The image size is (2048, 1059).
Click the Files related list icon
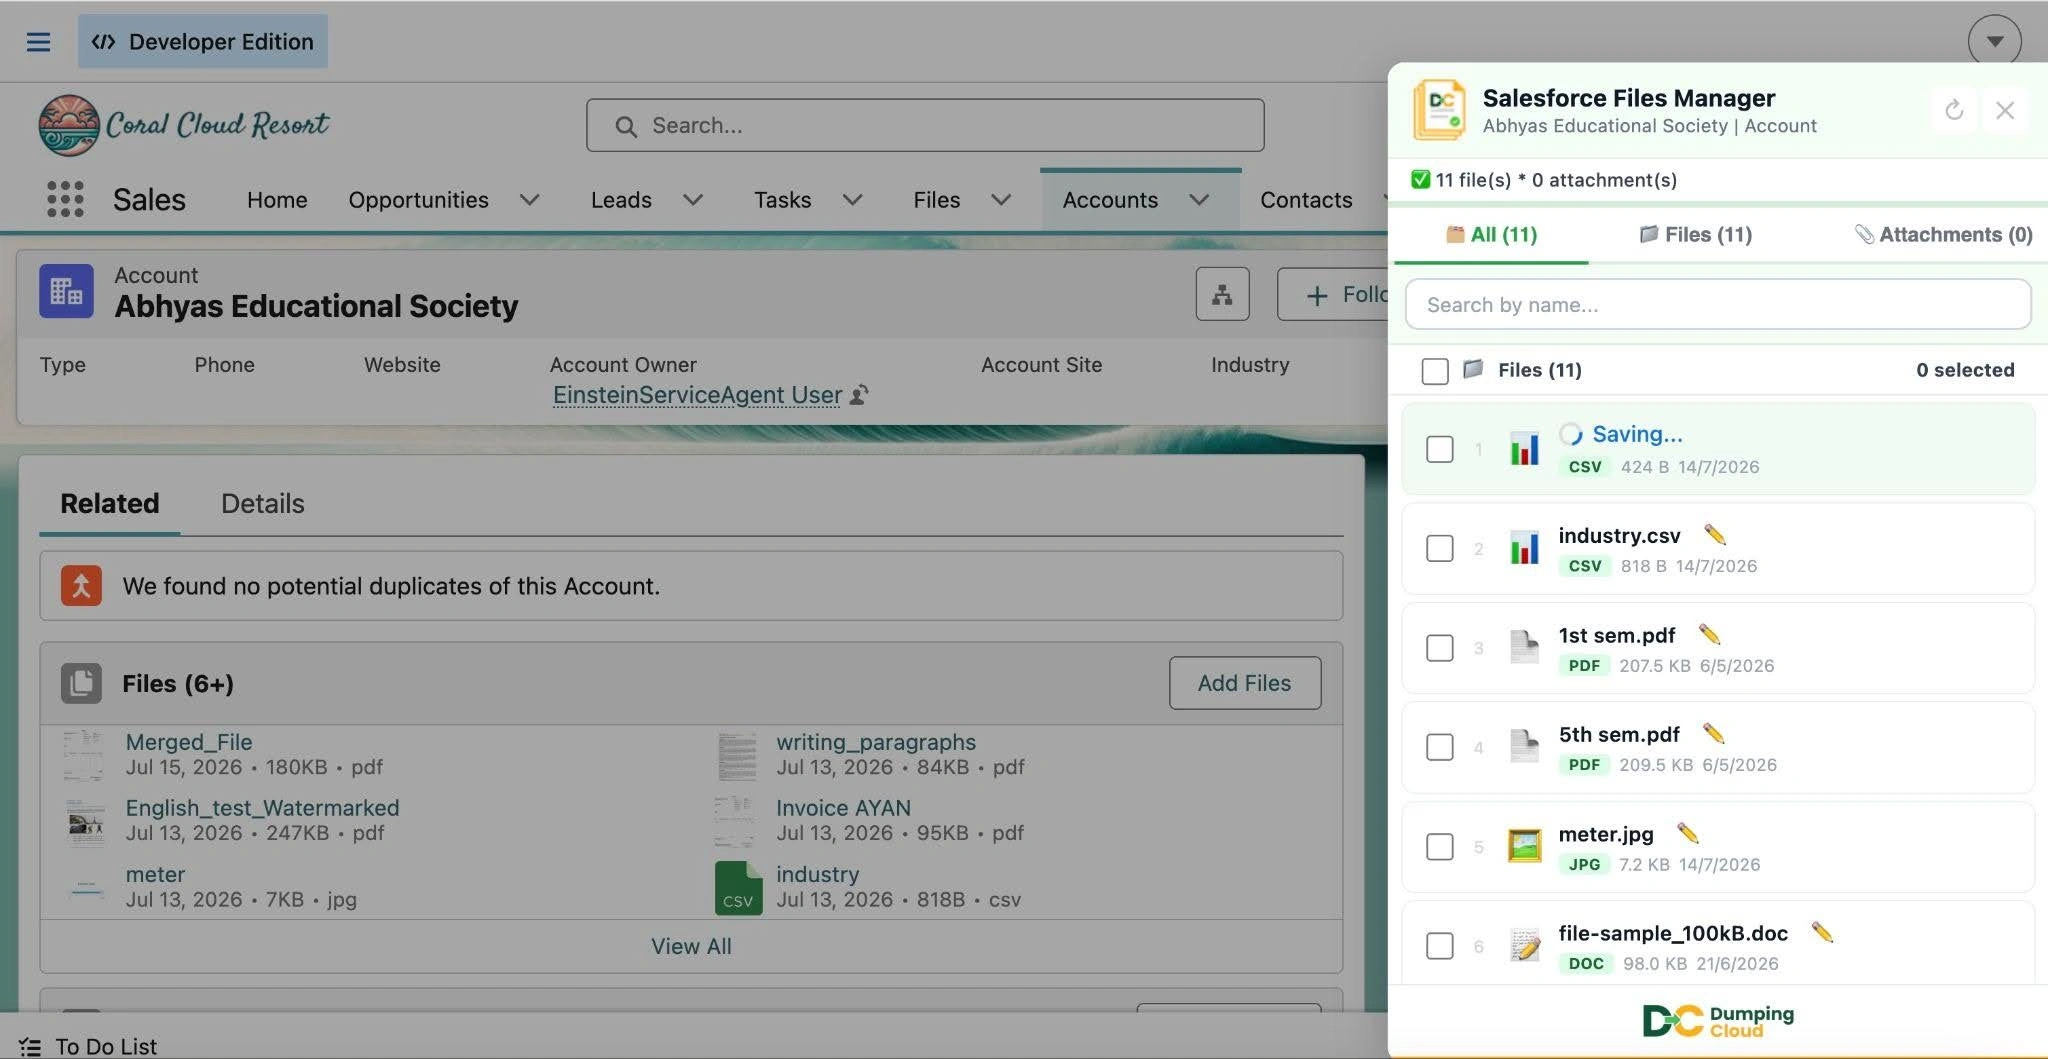(81, 683)
